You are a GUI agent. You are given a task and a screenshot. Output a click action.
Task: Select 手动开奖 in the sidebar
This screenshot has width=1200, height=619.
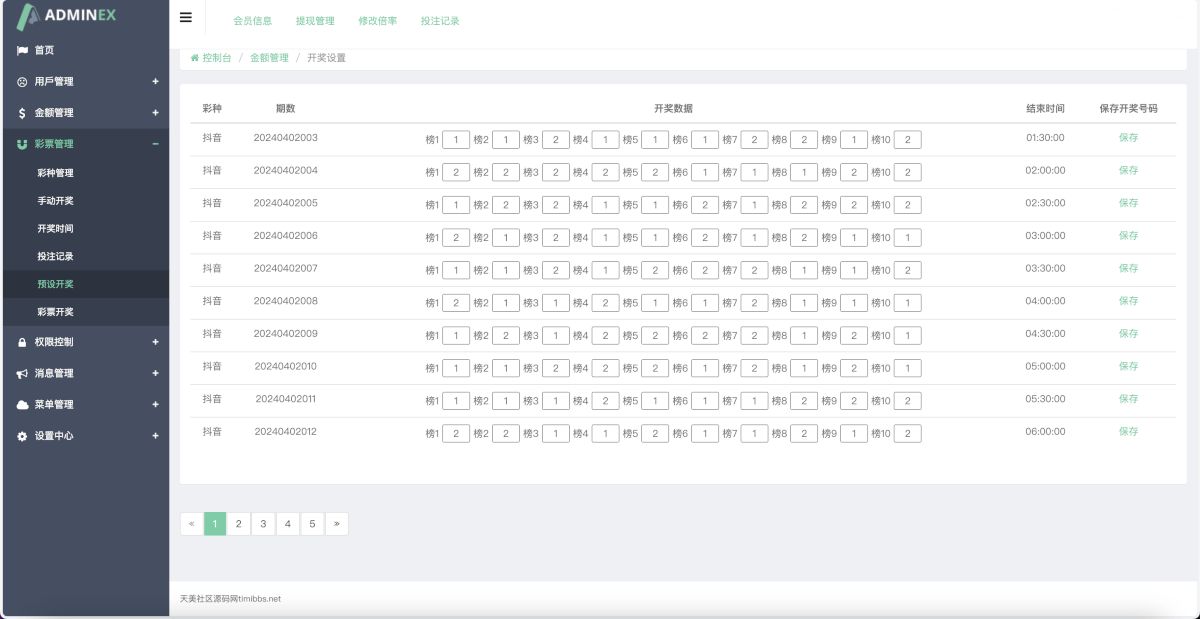pos(55,201)
